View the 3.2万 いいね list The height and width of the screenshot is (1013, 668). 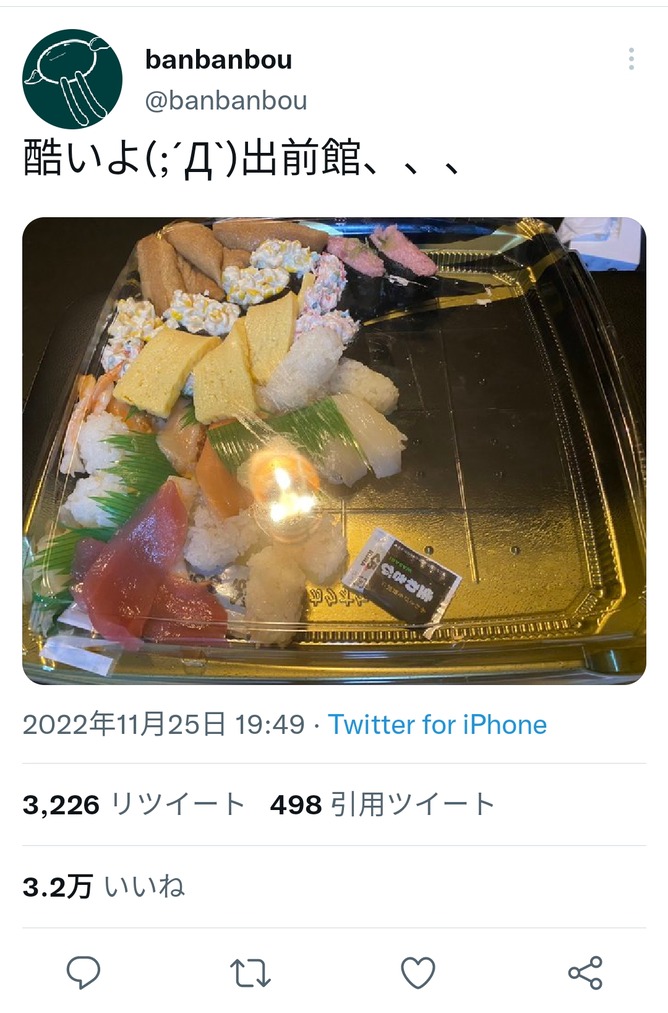tap(103, 887)
